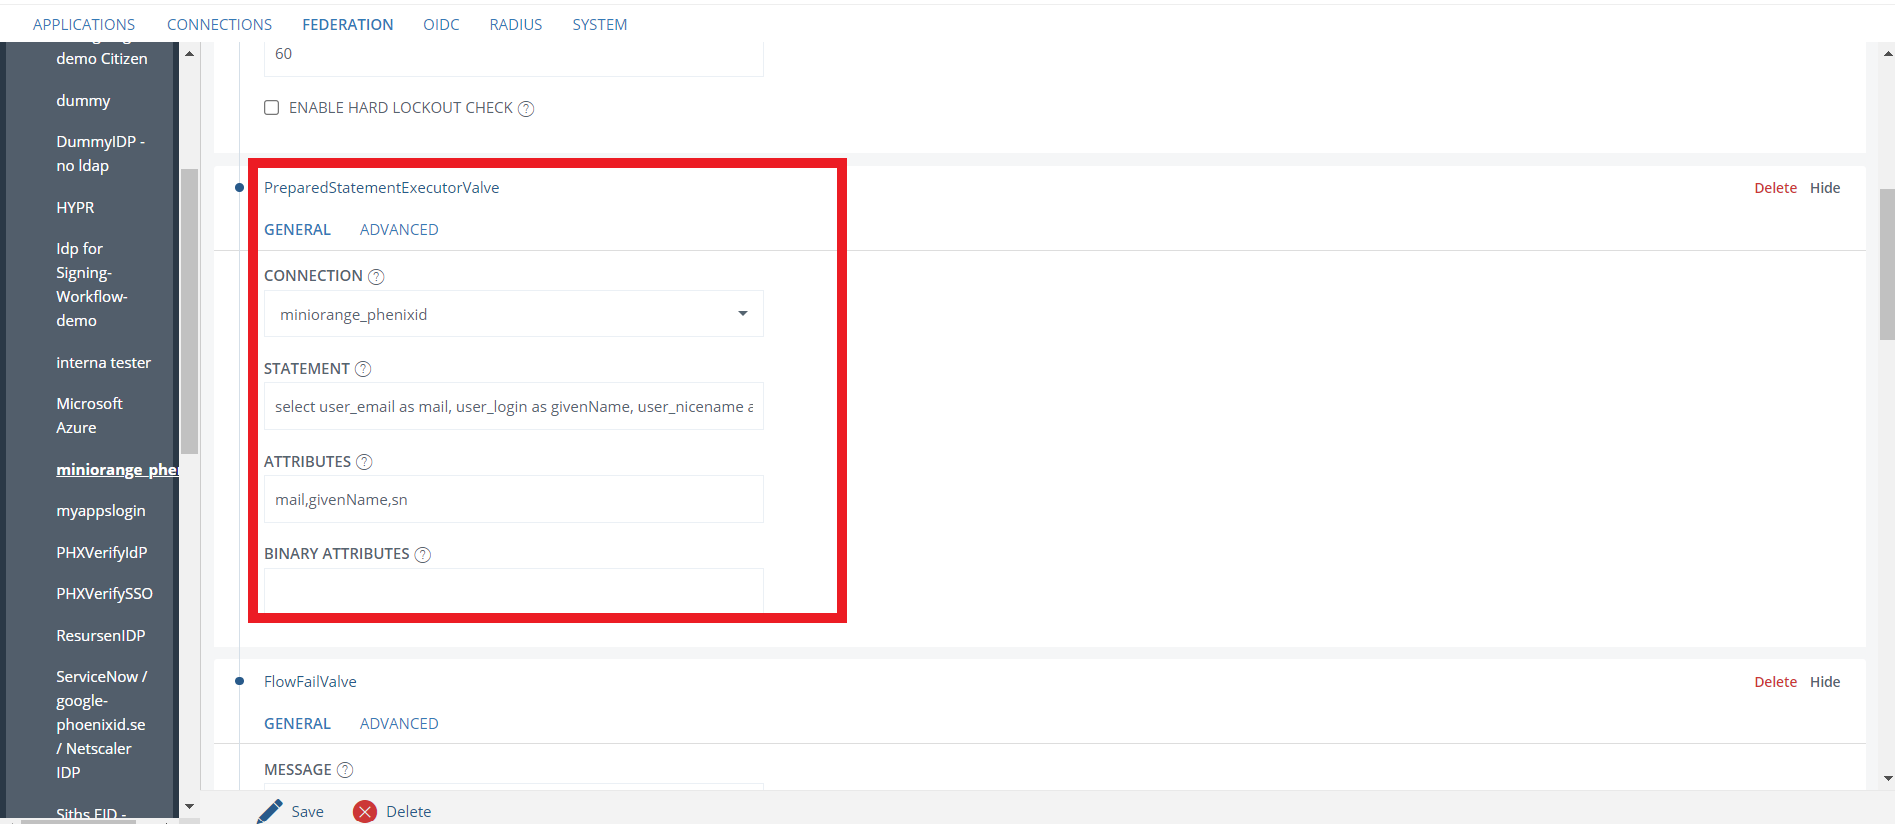Switch to GENERAL tab of PreparedStatementExecutorValve
The image size is (1895, 824).
point(297,230)
